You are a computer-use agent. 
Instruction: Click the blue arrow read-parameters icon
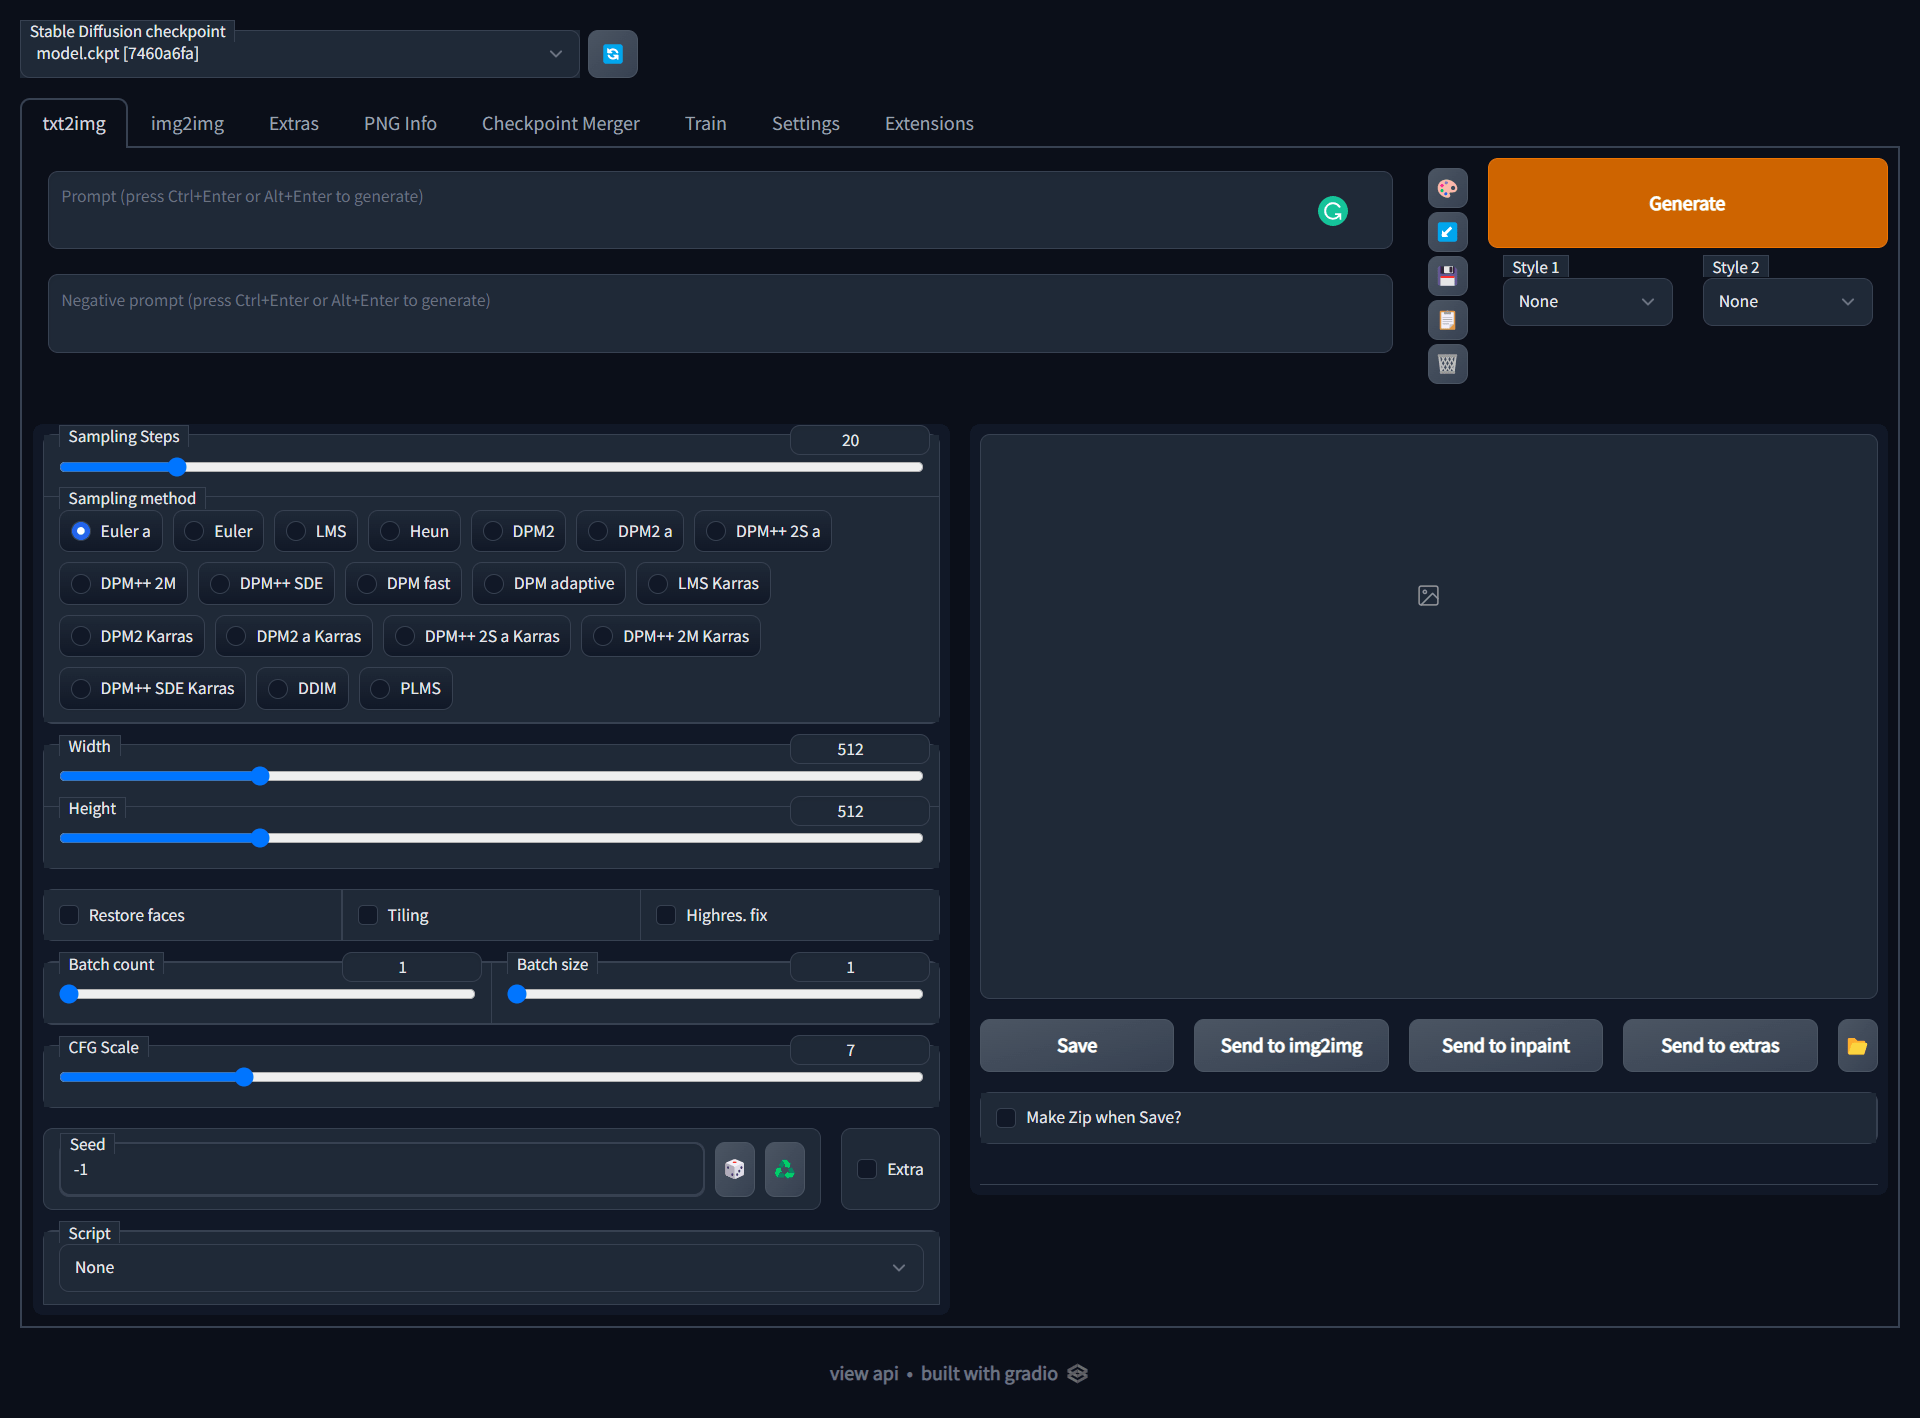tap(1447, 232)
